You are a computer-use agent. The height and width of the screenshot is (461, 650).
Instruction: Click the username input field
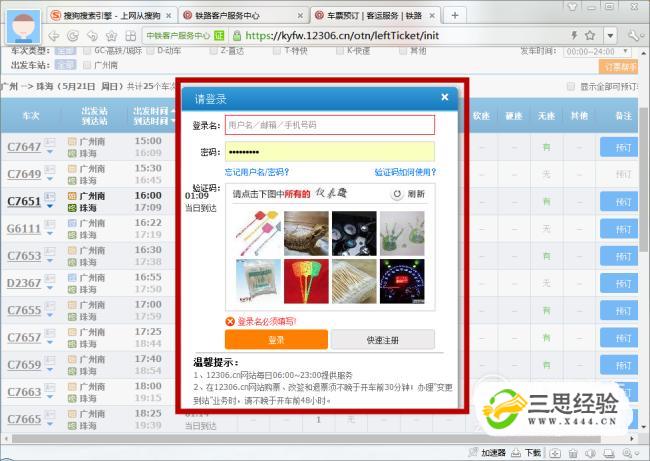(x=329, y=125)
